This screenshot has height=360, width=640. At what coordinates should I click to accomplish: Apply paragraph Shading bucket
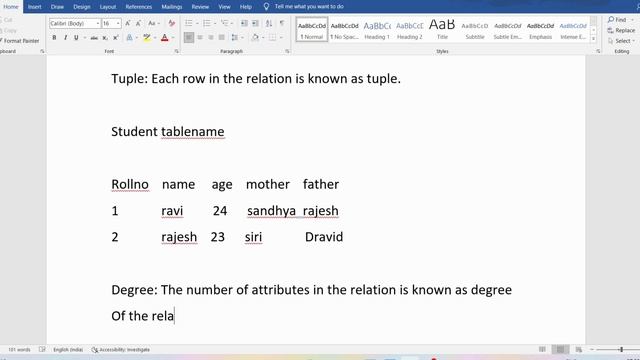pos(255,38)
